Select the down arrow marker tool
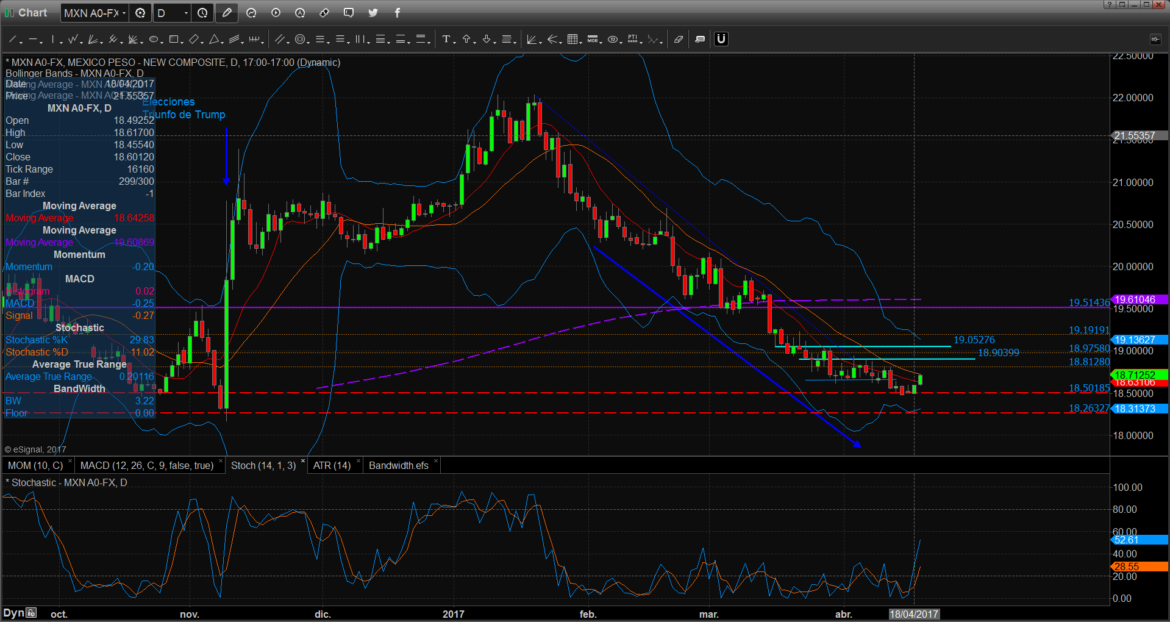This screenshot has height=622, width=1170. pos(487,39)
